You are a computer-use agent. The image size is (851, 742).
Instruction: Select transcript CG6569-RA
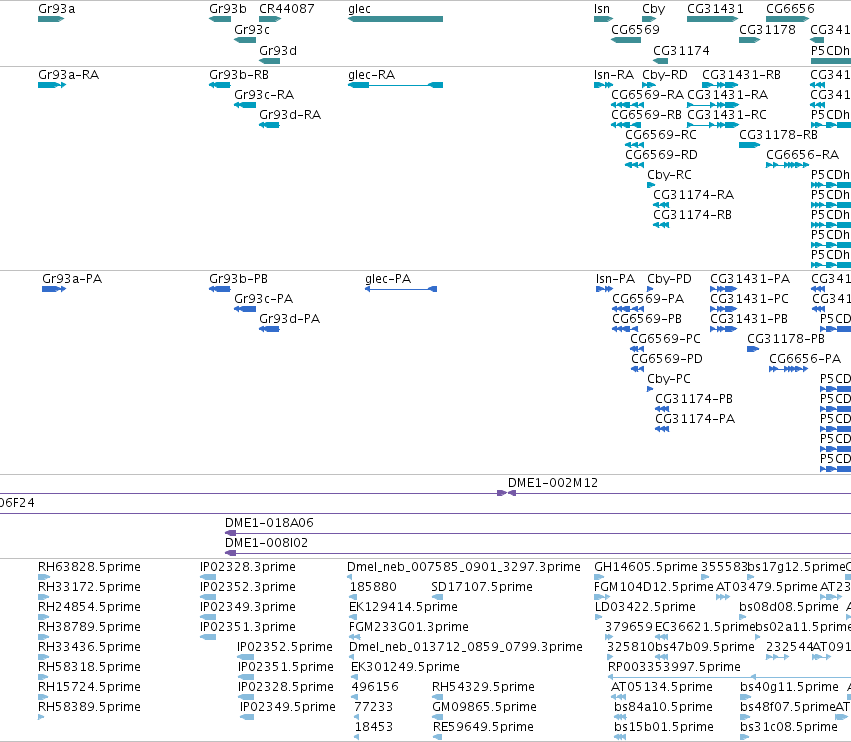(x=647, y=94)
